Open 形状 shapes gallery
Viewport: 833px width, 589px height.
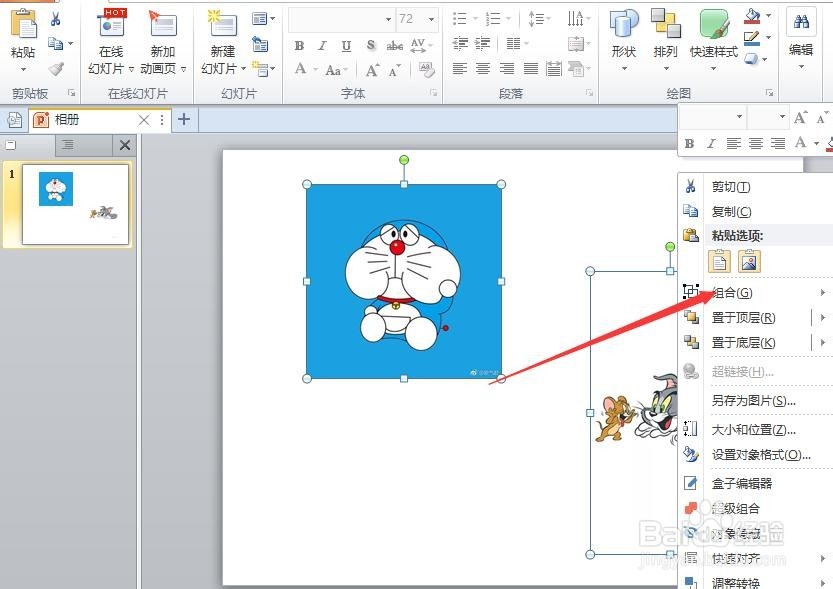(x=624, y=39)
